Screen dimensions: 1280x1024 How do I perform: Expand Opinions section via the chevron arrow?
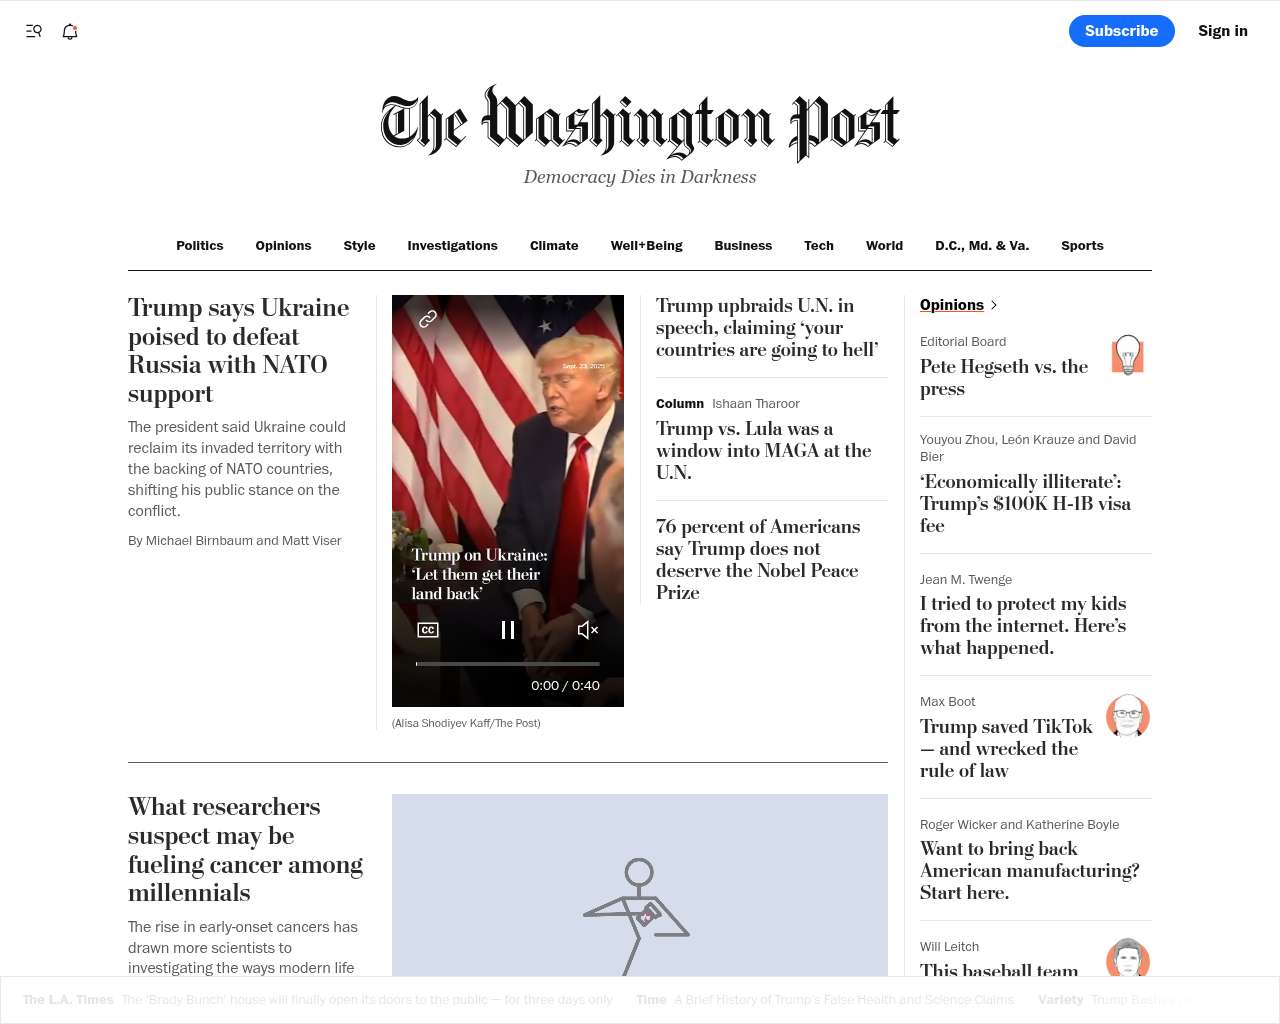point(993,305)
